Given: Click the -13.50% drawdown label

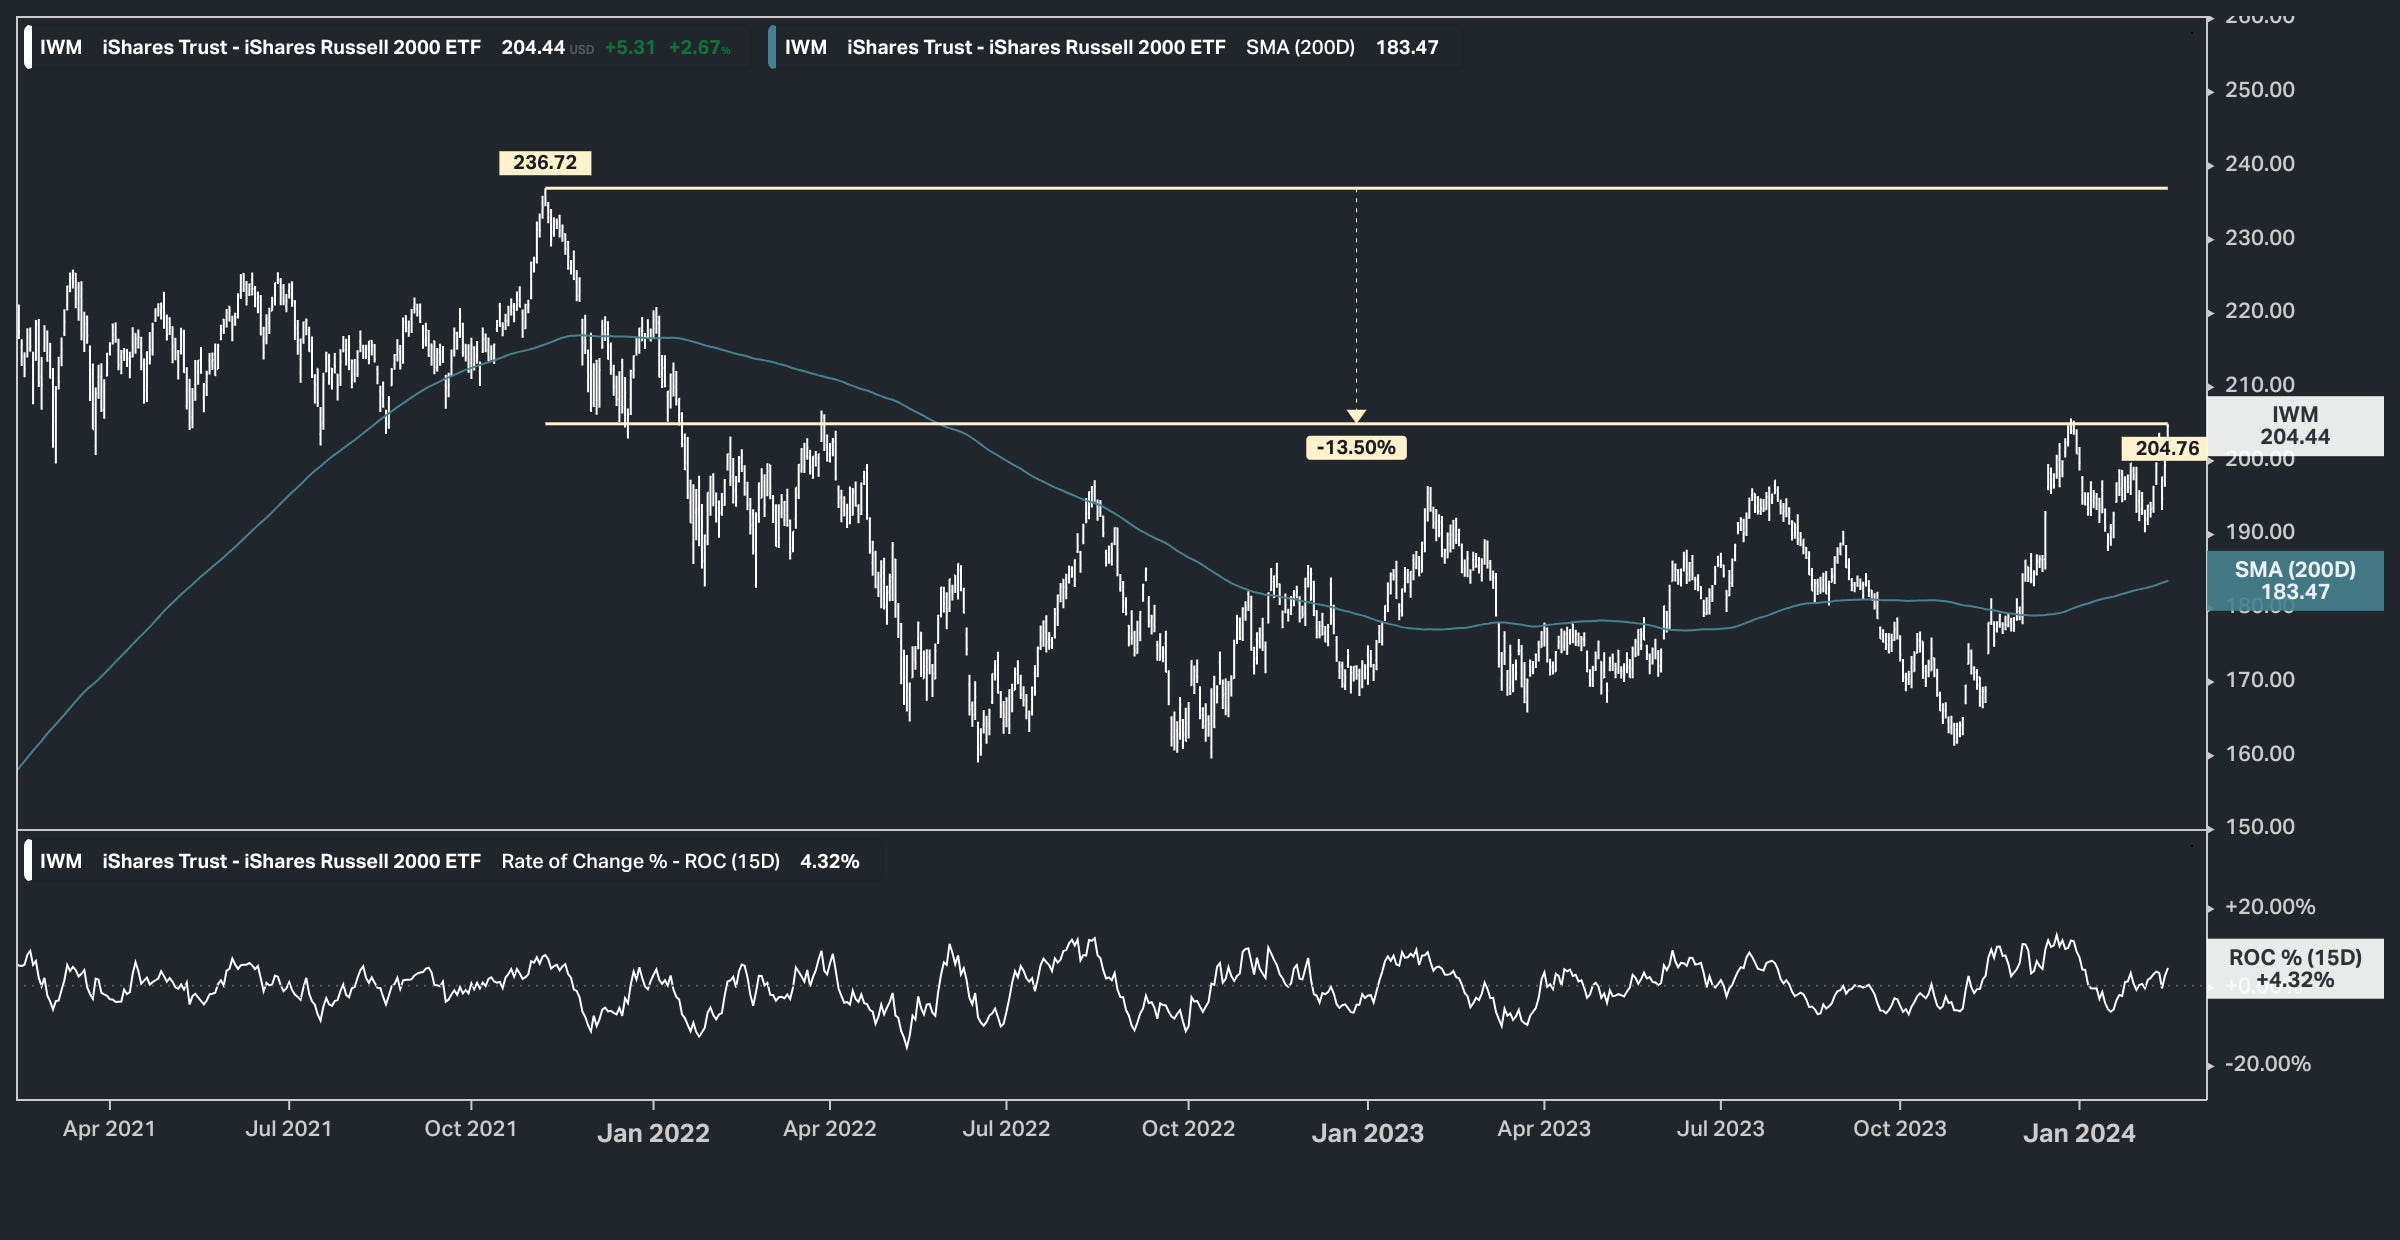Looking at the screenshot, I should [x=1356, y=448].
